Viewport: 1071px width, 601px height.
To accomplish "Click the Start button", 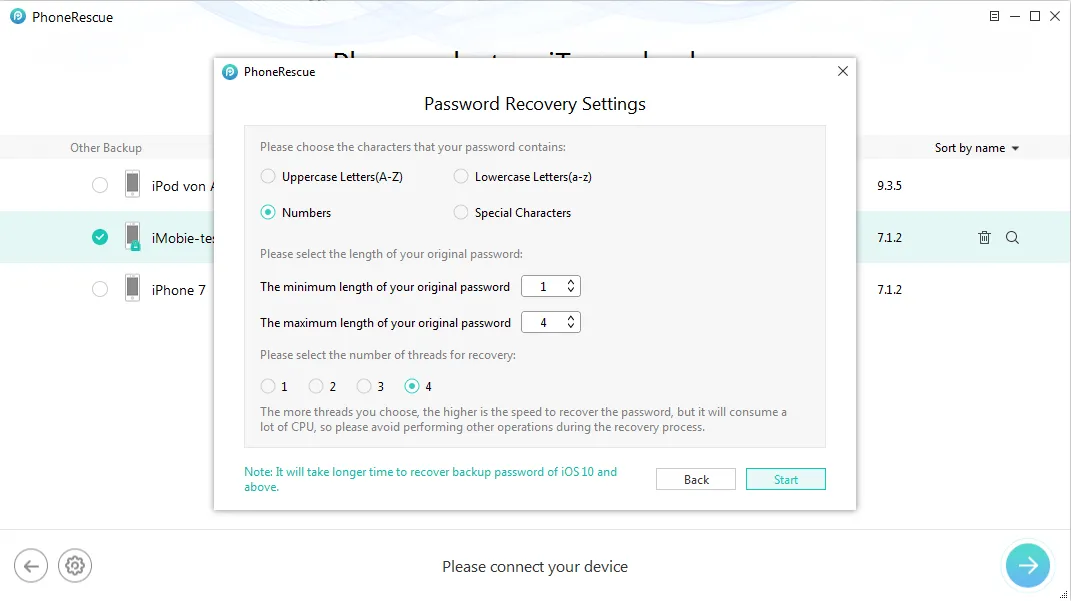I will point(785,479).
